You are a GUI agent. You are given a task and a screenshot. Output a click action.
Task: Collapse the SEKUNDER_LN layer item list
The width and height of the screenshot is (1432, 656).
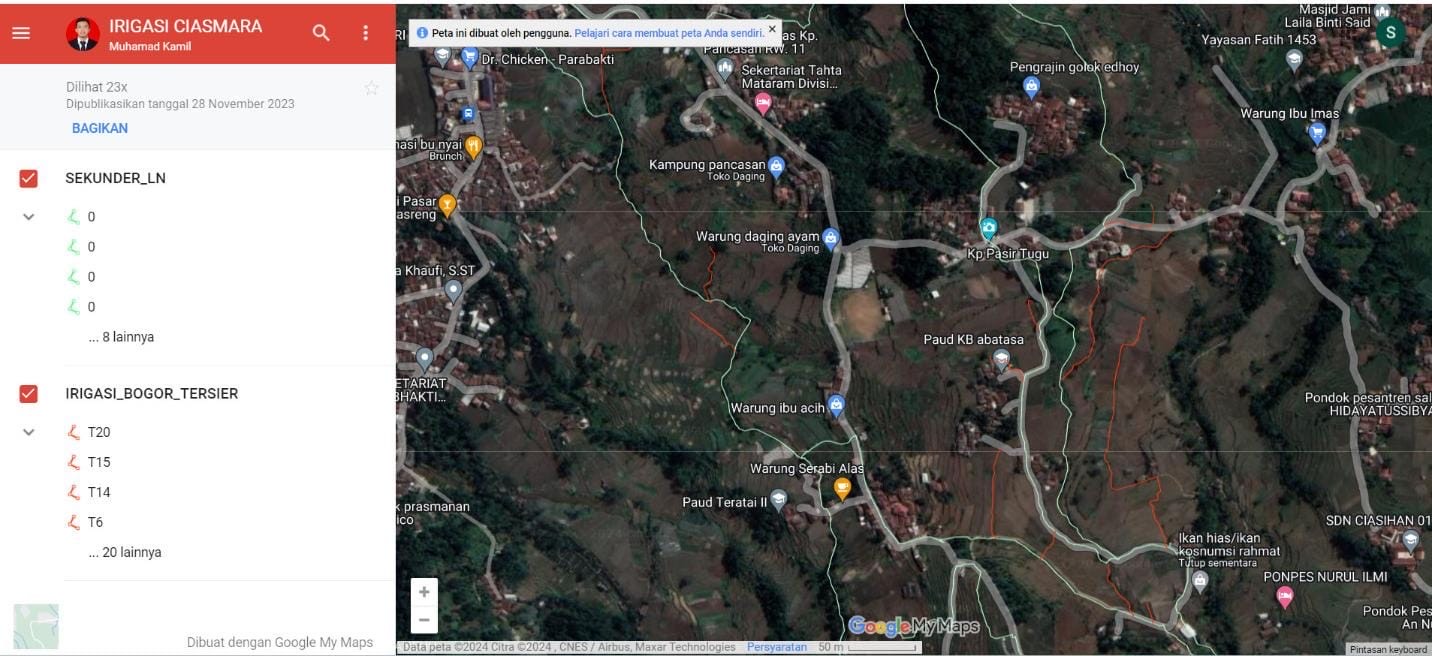click(28, 216)
